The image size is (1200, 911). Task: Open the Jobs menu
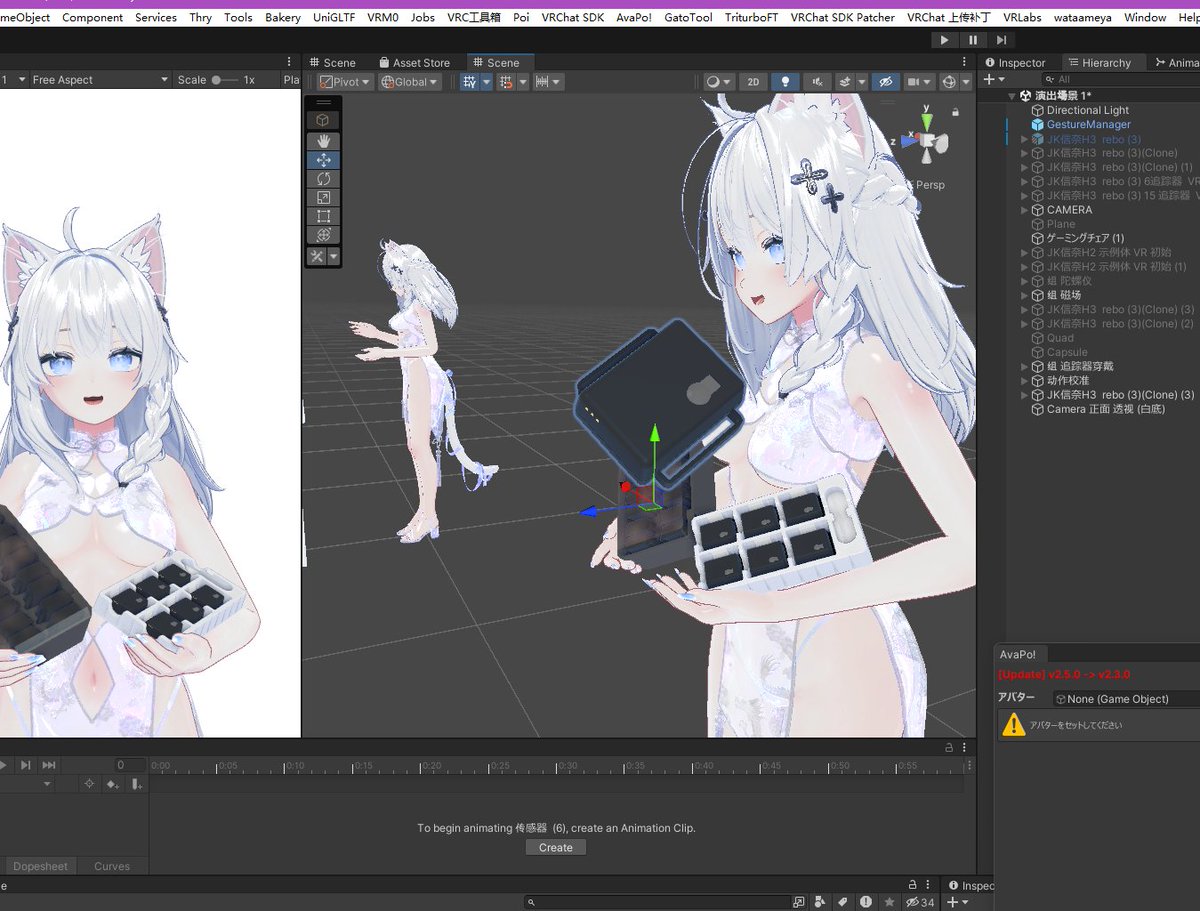(x=423, y=17)
